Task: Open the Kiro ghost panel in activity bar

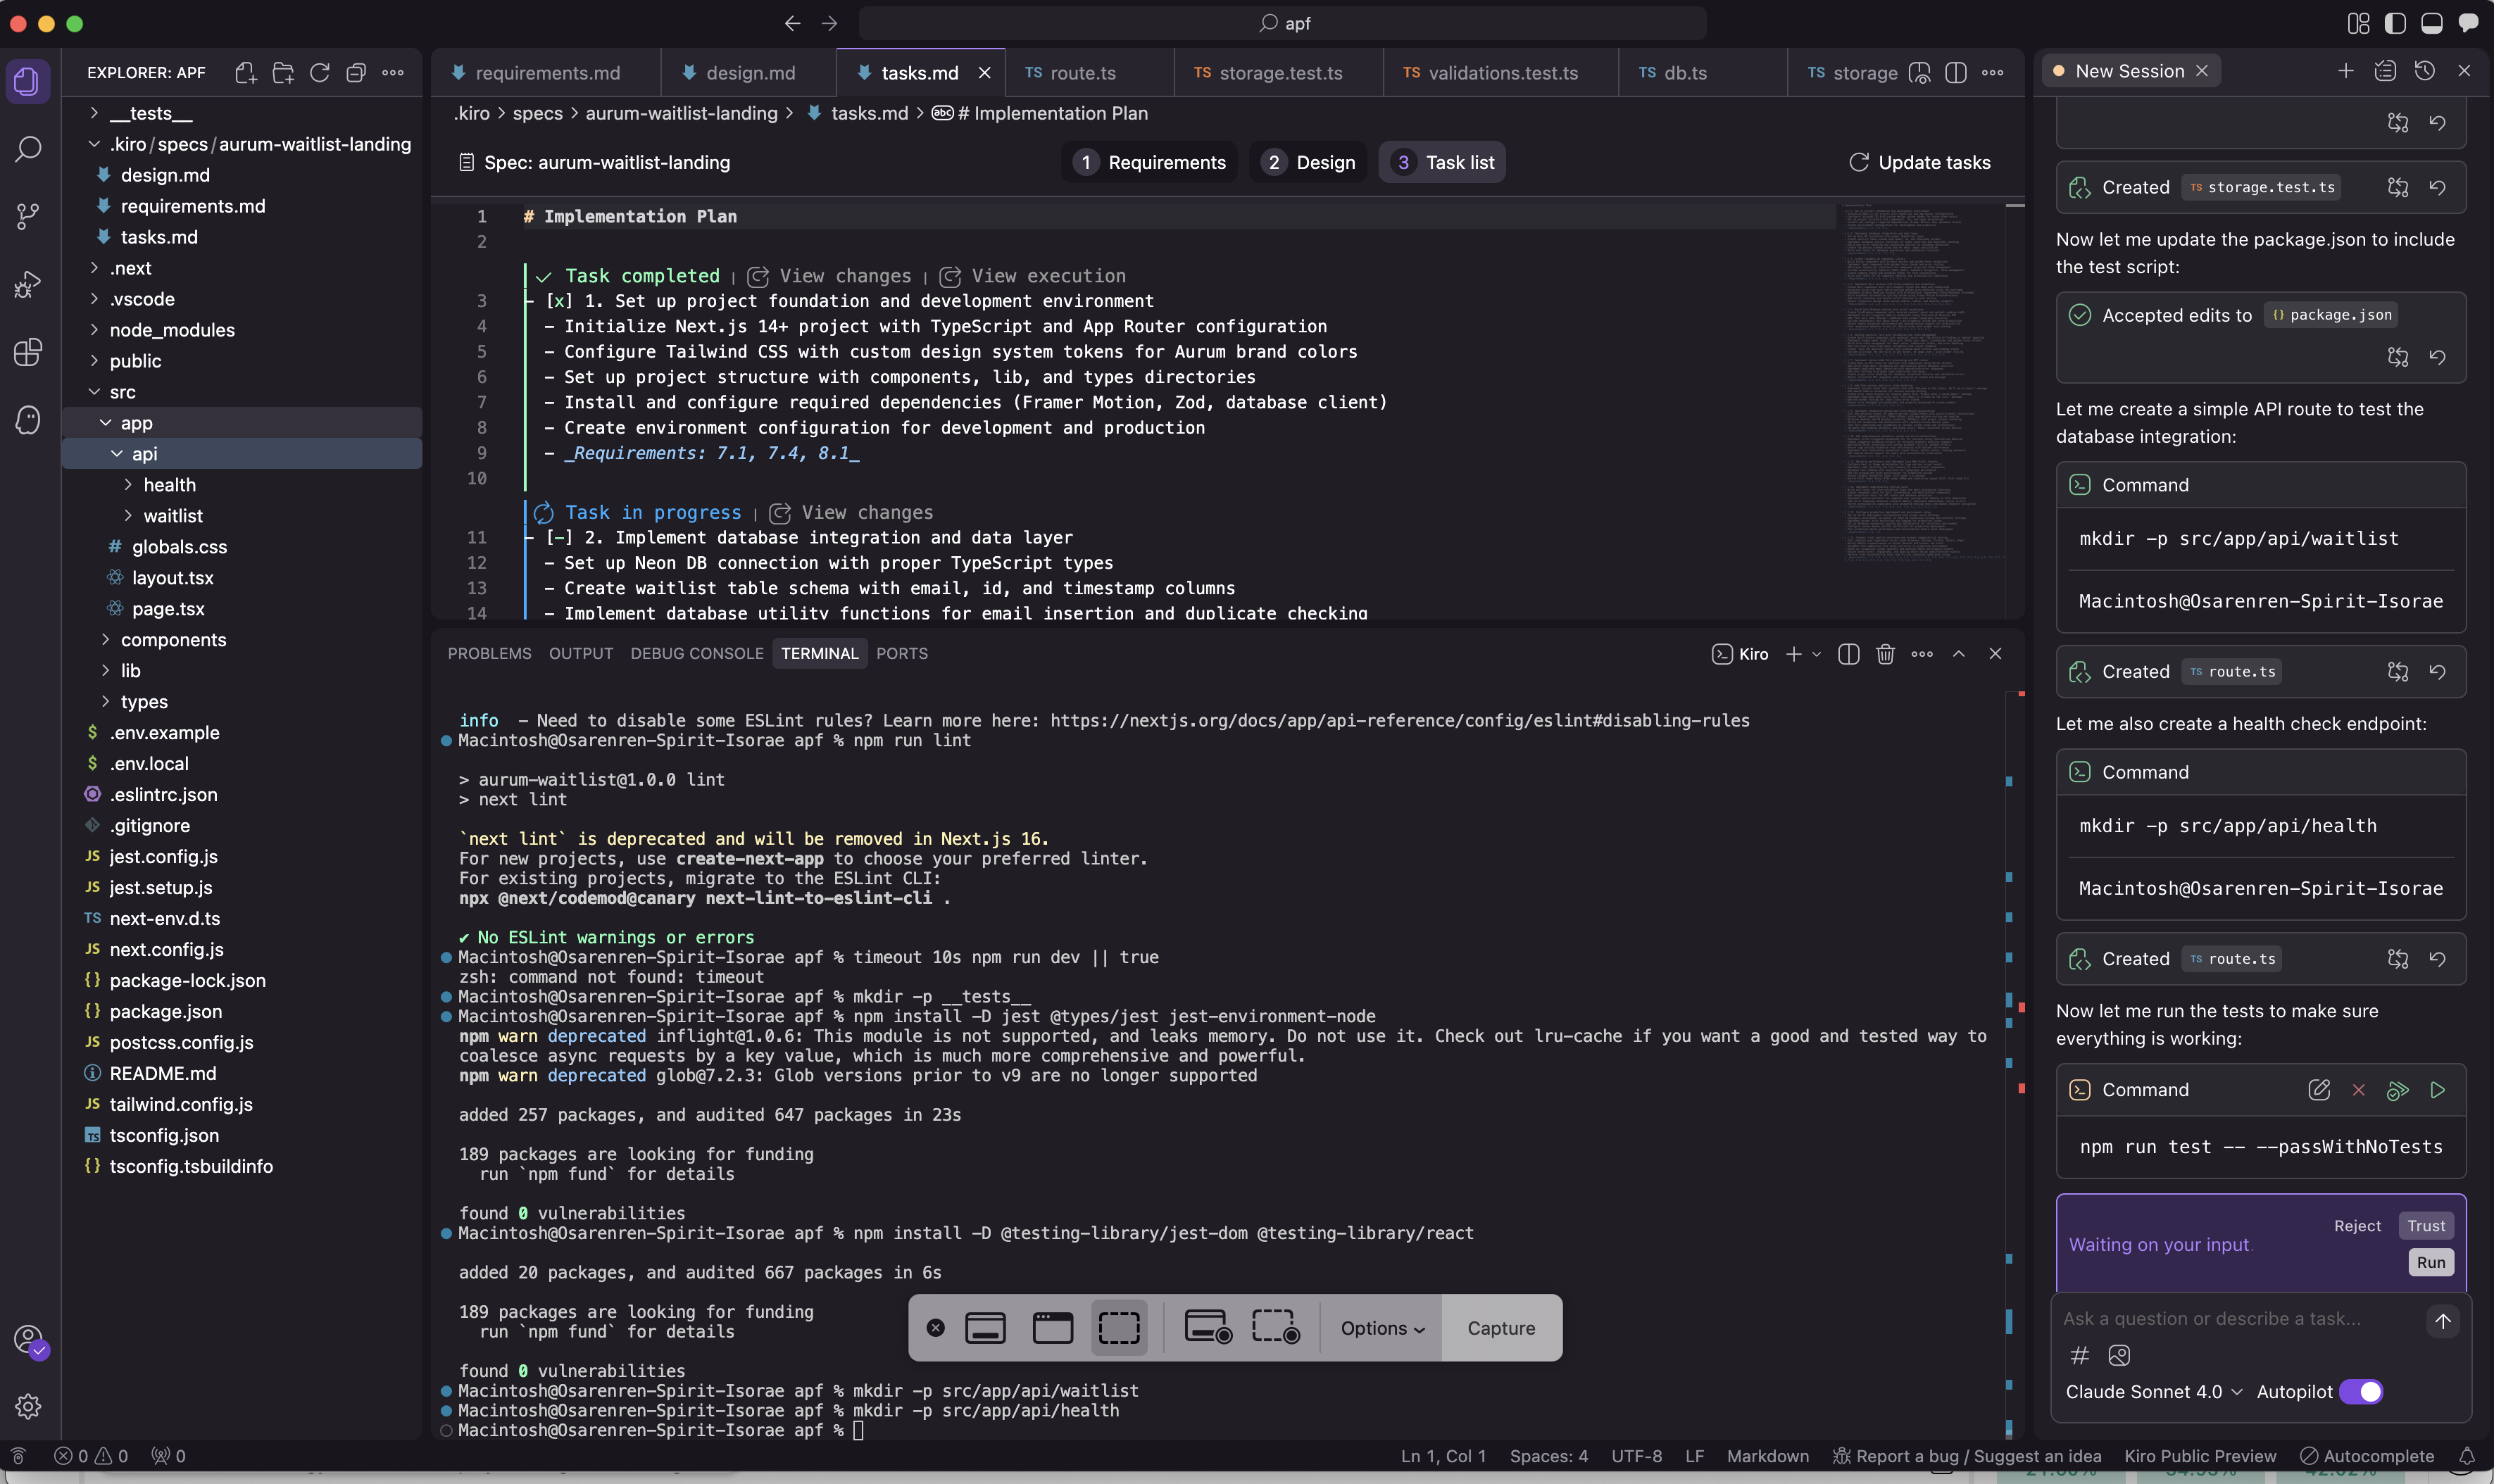Action: tap(28, 419)
